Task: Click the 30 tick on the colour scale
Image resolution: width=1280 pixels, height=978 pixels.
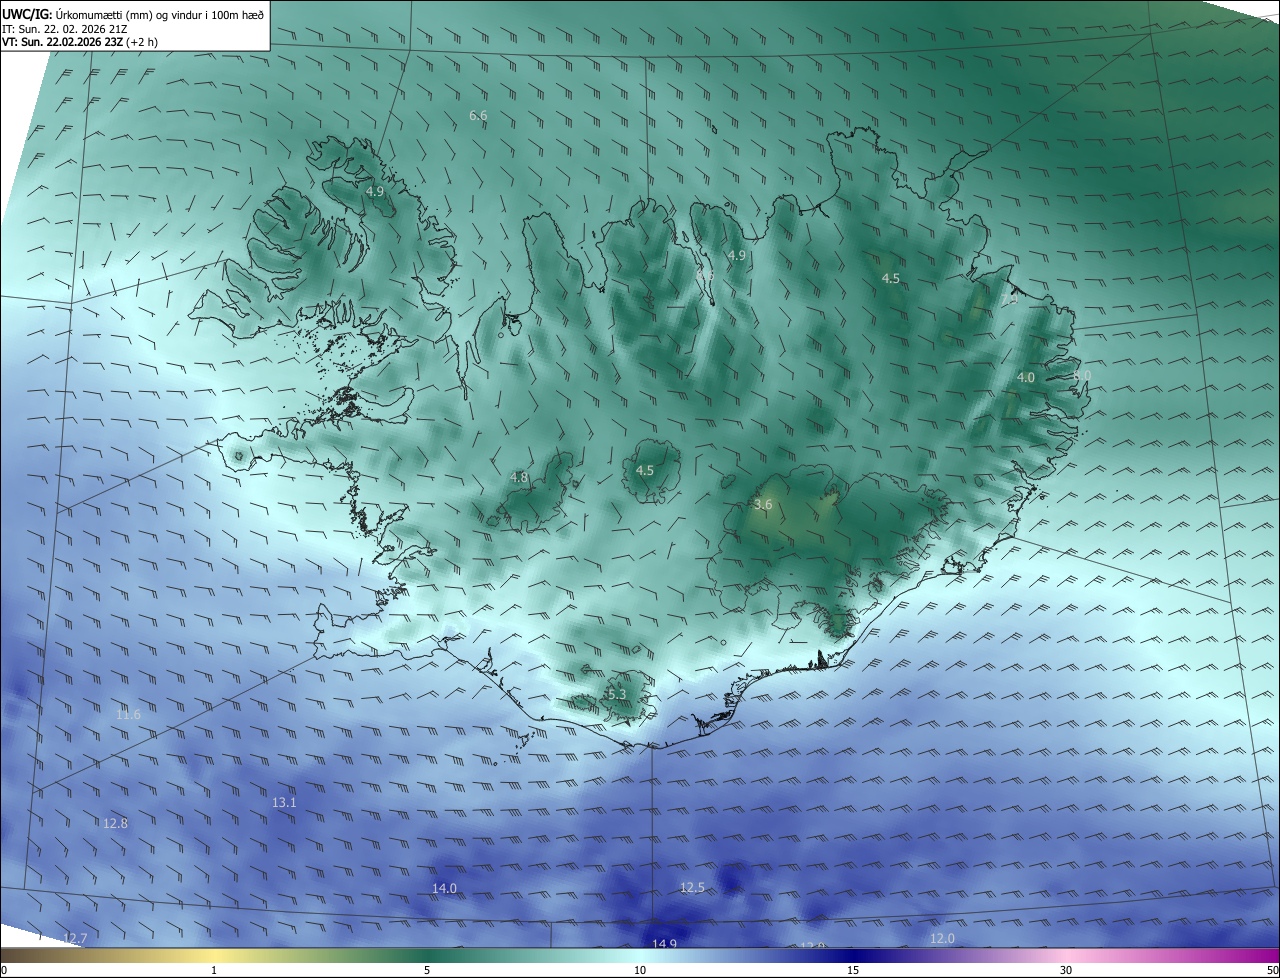Action: click(1066, 970)
